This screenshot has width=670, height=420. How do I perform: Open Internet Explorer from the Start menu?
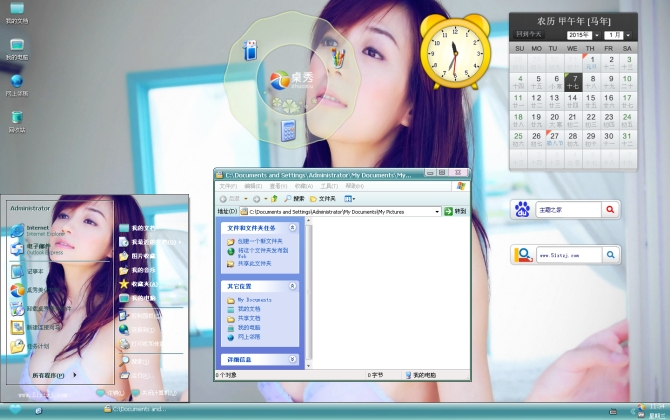(38, 231)
